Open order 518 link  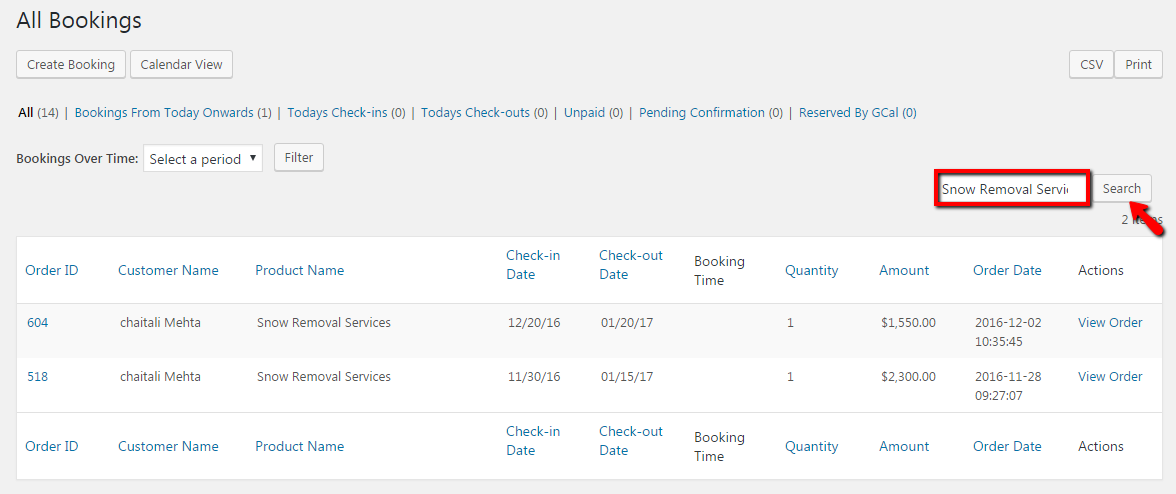[38, 377]
